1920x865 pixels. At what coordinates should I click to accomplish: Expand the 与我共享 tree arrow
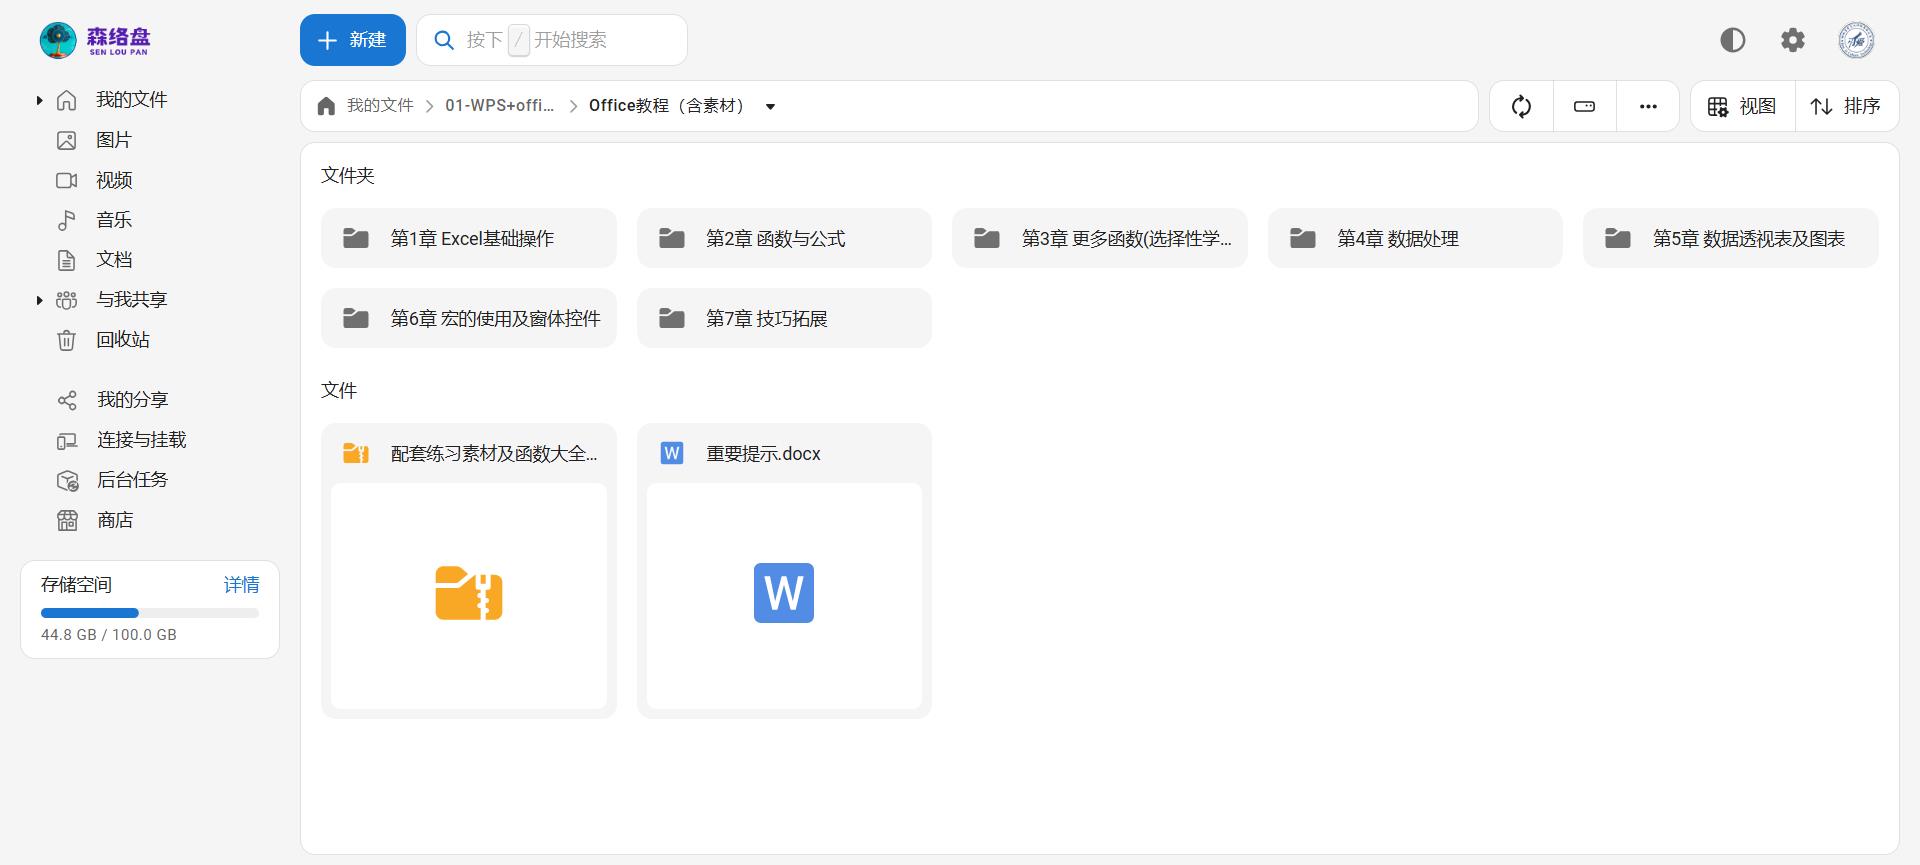(39, 300)
